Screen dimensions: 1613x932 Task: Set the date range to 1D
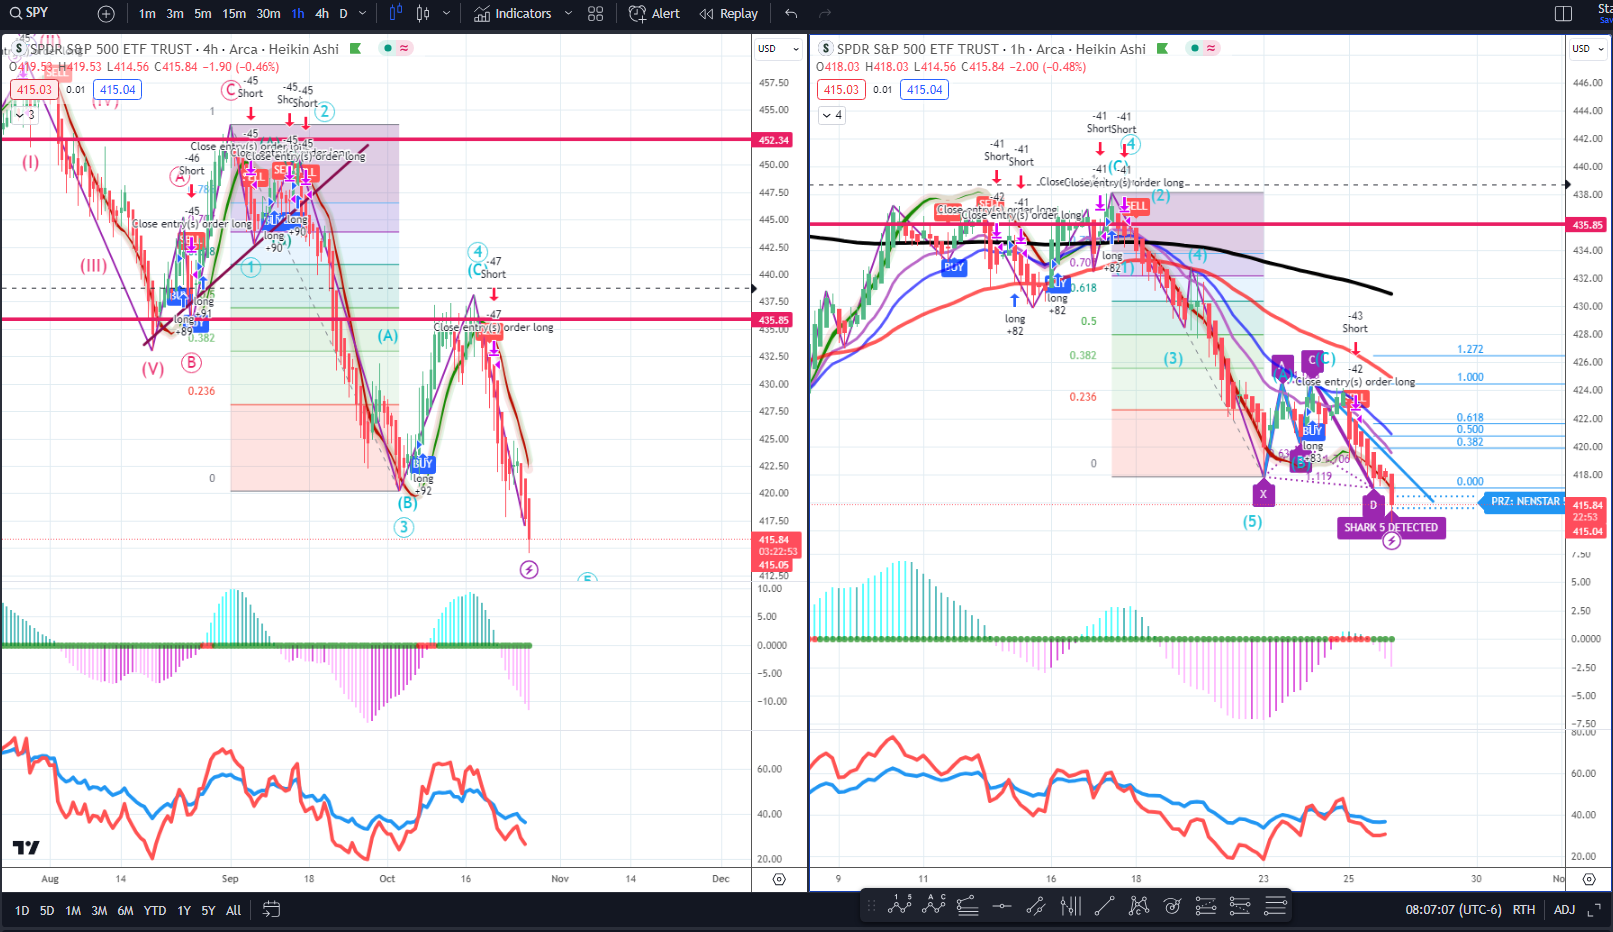coord(22,911)
